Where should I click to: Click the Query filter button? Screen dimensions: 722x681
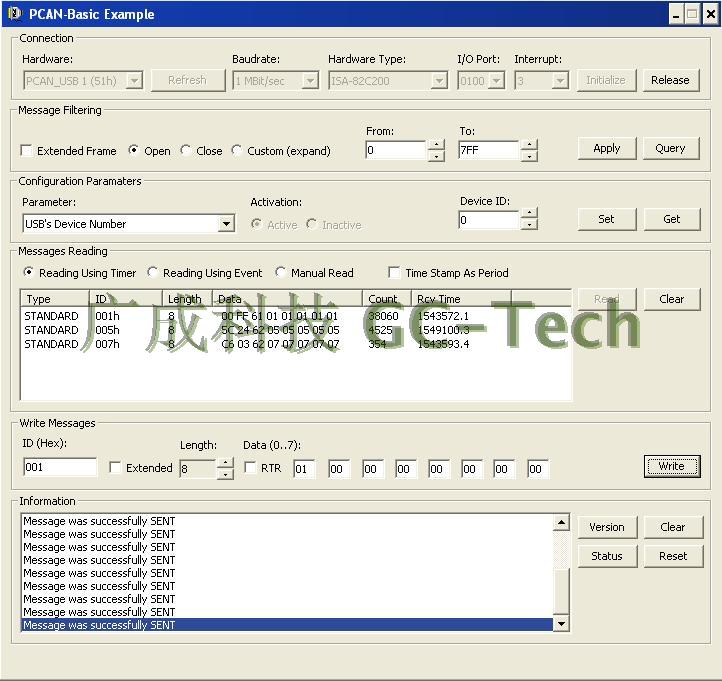[x=670, y=148]
